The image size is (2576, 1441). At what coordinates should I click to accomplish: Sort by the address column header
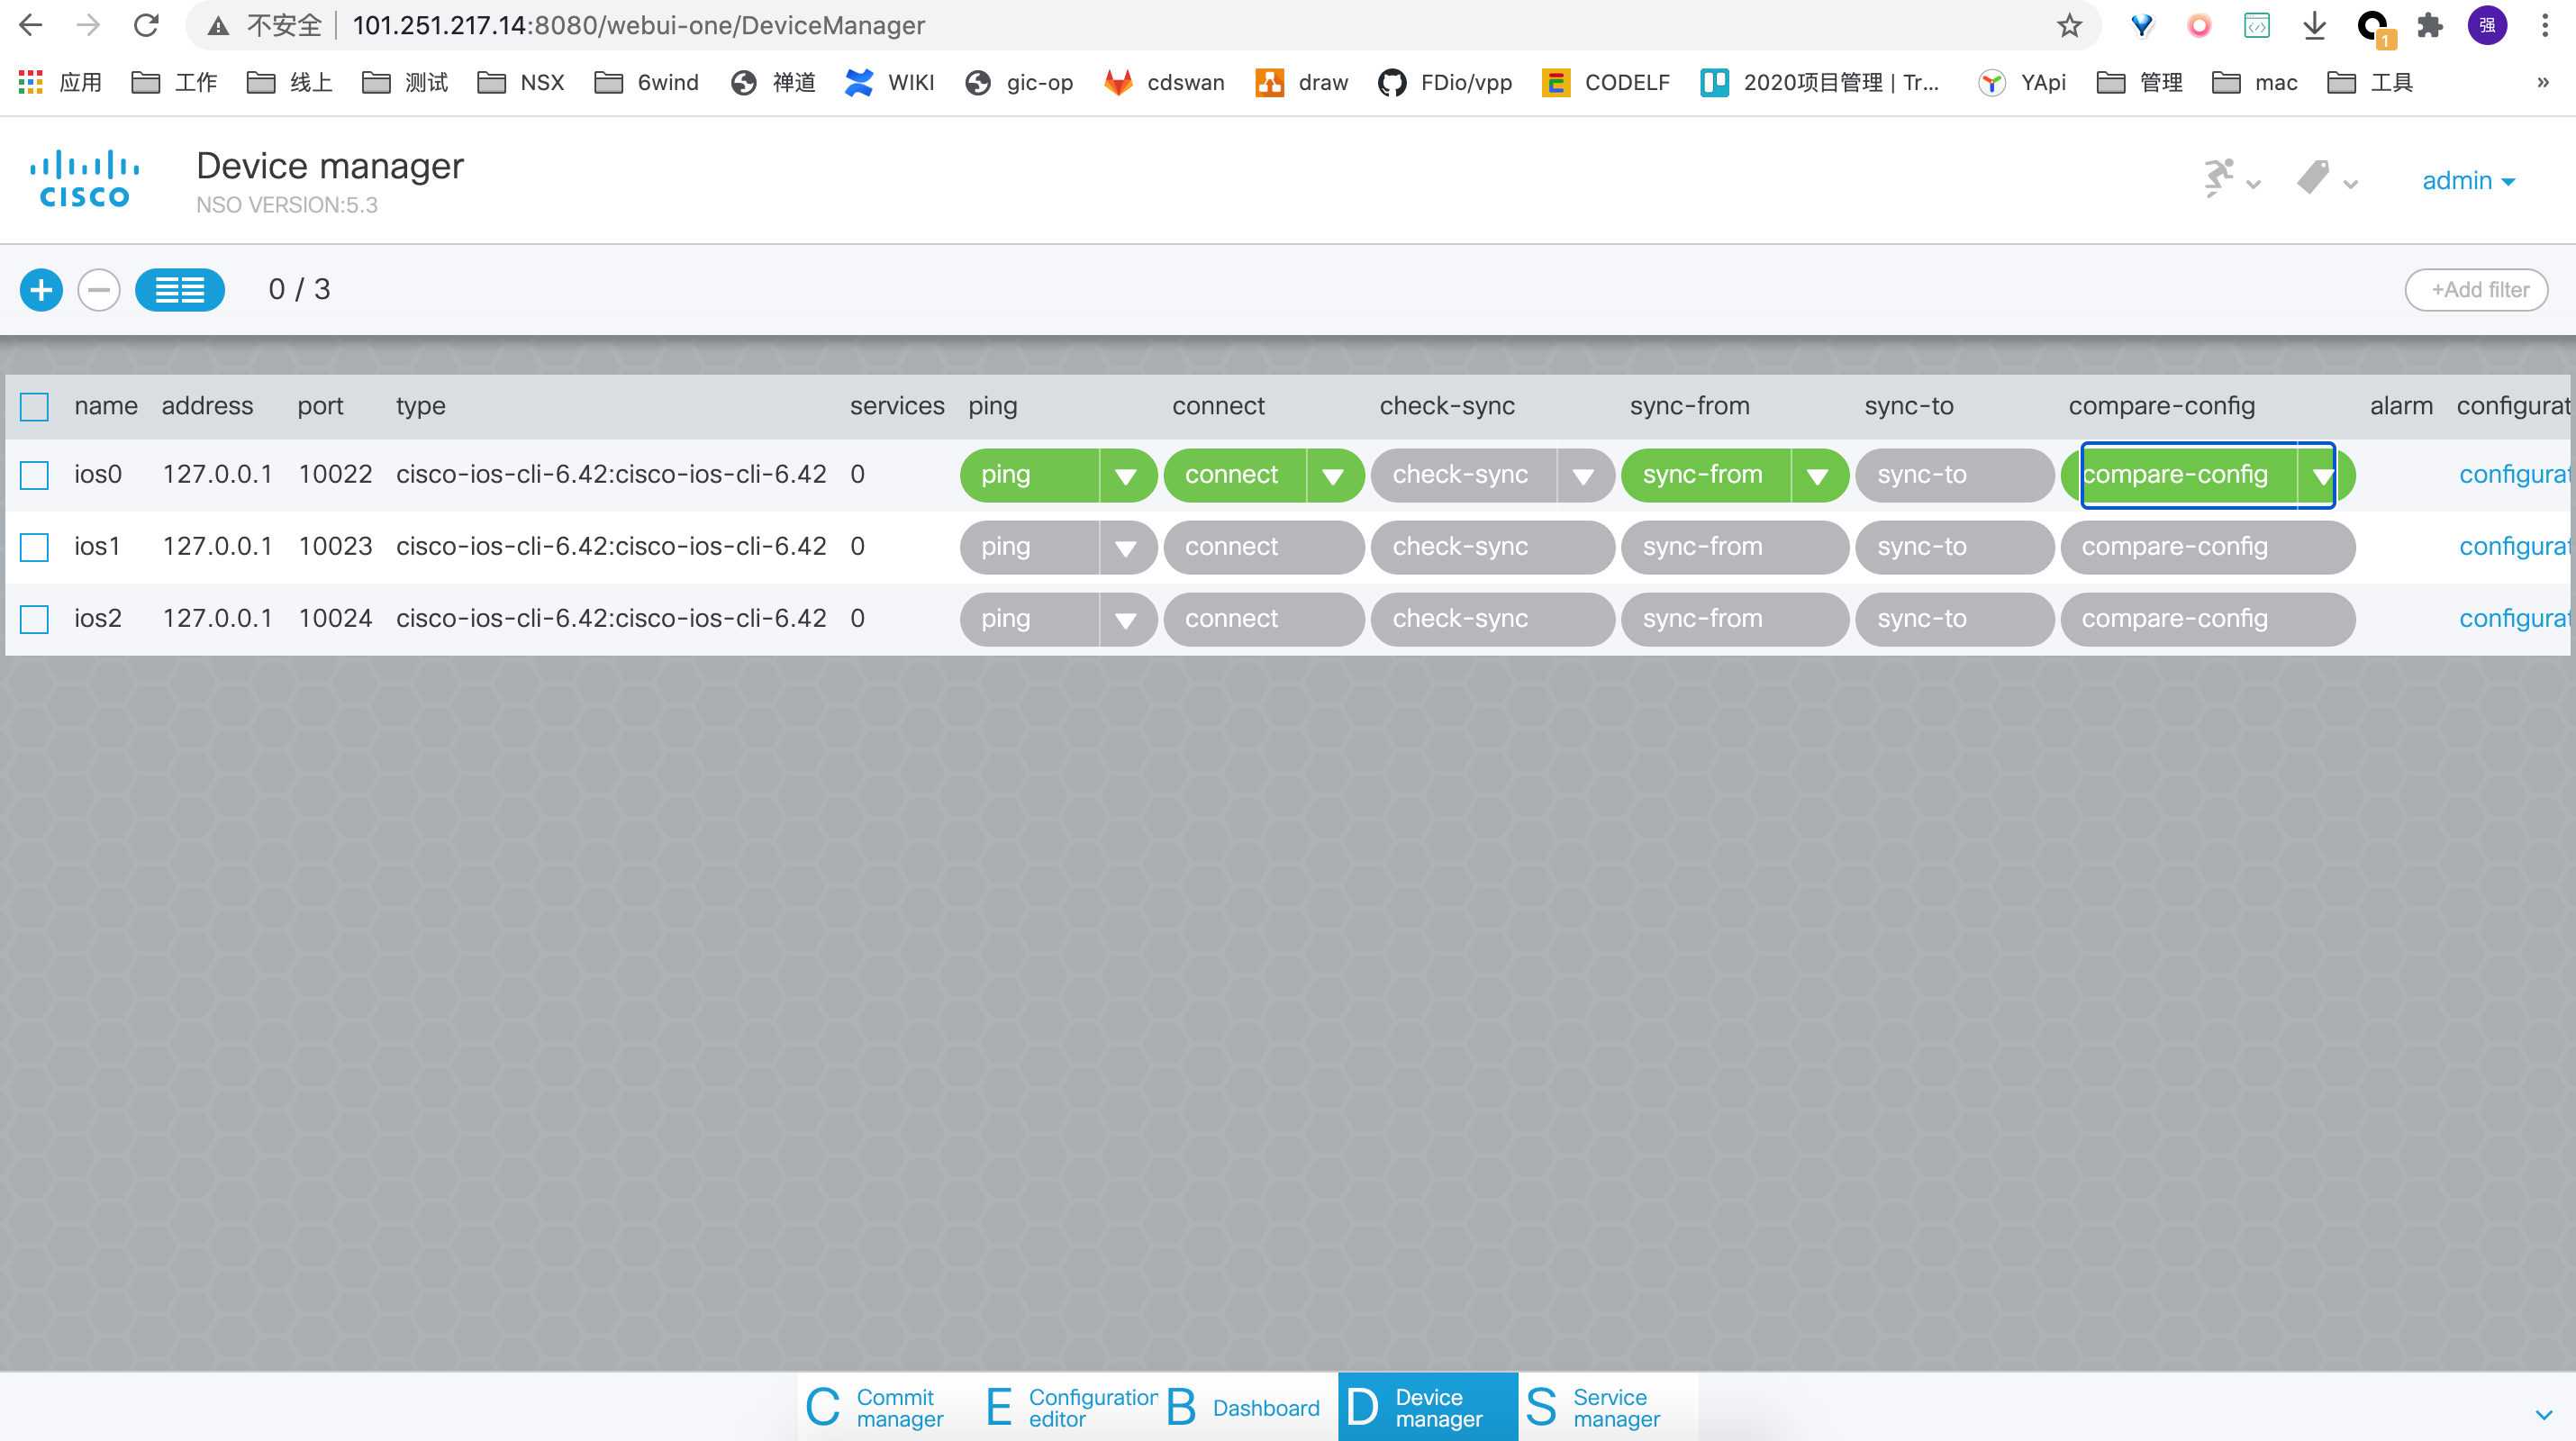pyautogui.click(x=208, y=406)
